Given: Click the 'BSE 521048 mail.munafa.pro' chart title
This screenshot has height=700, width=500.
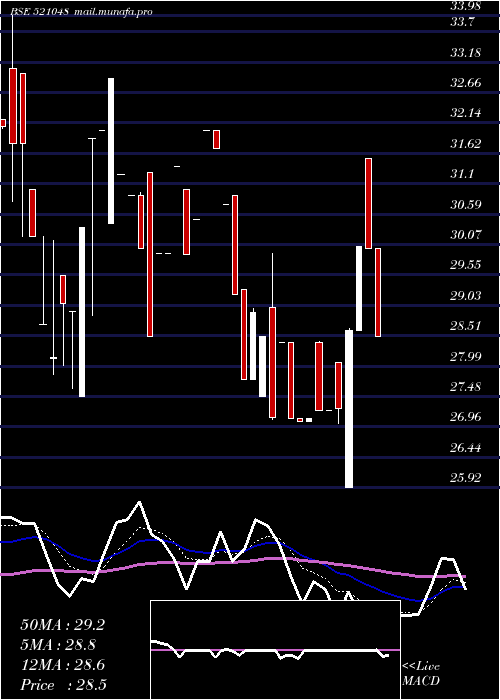Looking at the screenshot, I should click(x=81, y=11).
